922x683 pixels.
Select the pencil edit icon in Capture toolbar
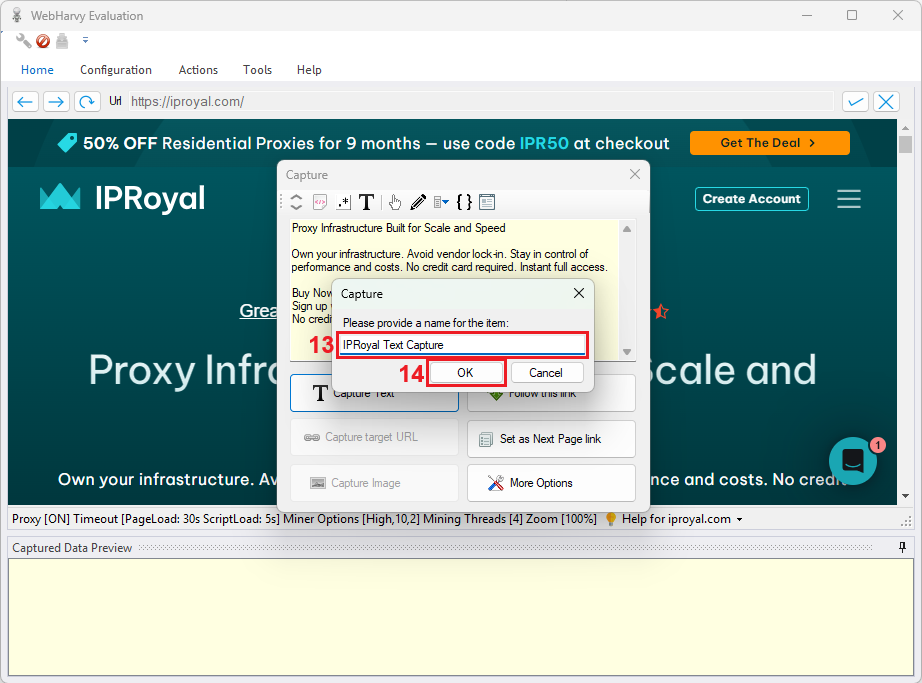point(418,202)
